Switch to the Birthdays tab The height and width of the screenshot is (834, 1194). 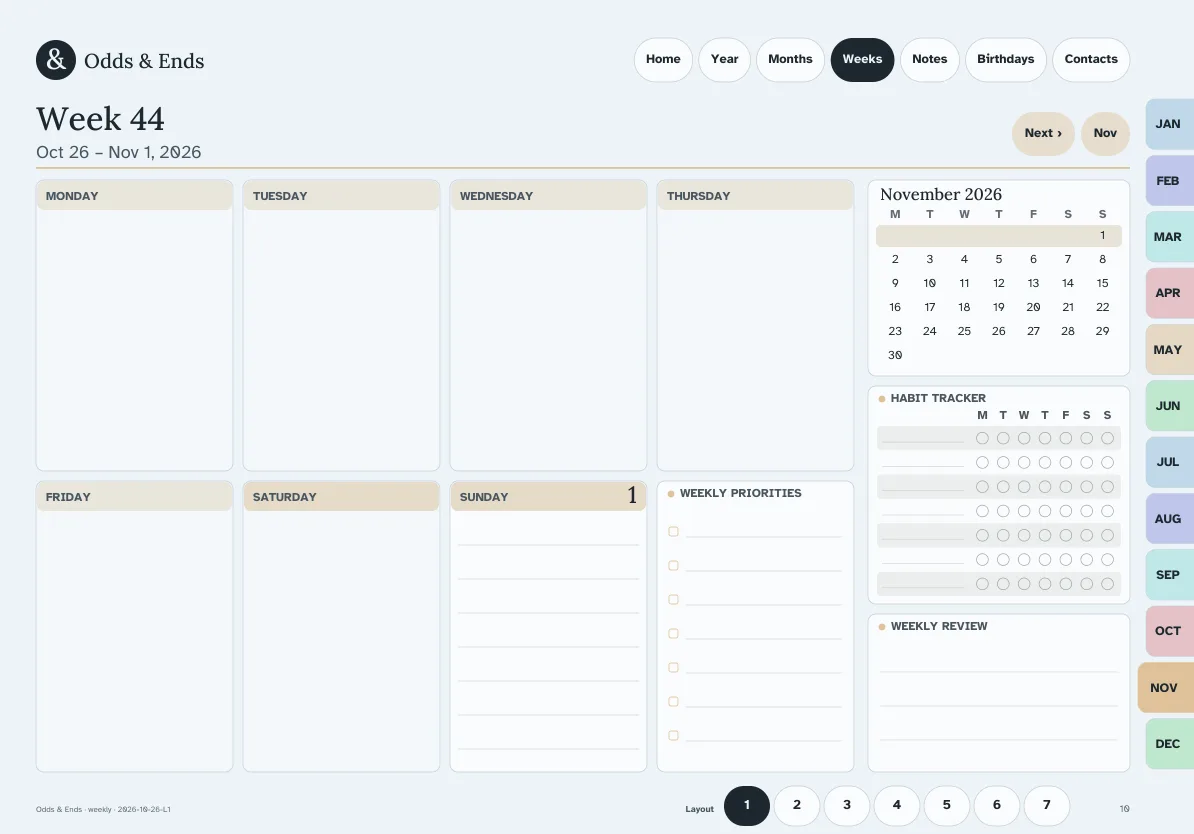(1006, 59)
